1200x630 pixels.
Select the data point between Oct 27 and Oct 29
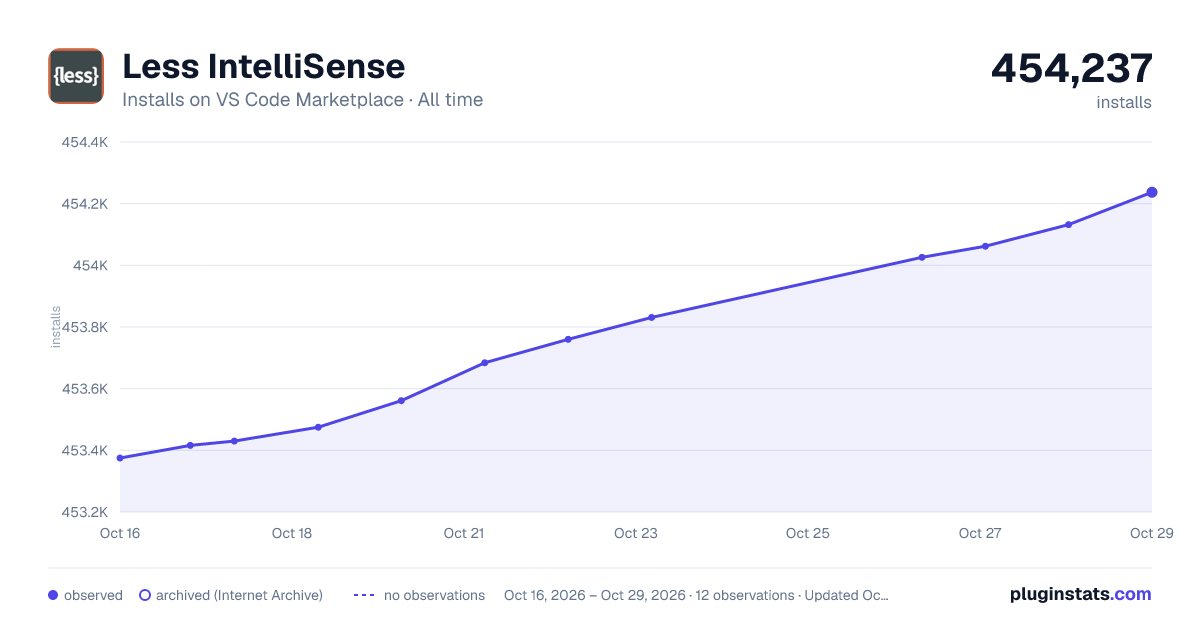point(1069,224)
